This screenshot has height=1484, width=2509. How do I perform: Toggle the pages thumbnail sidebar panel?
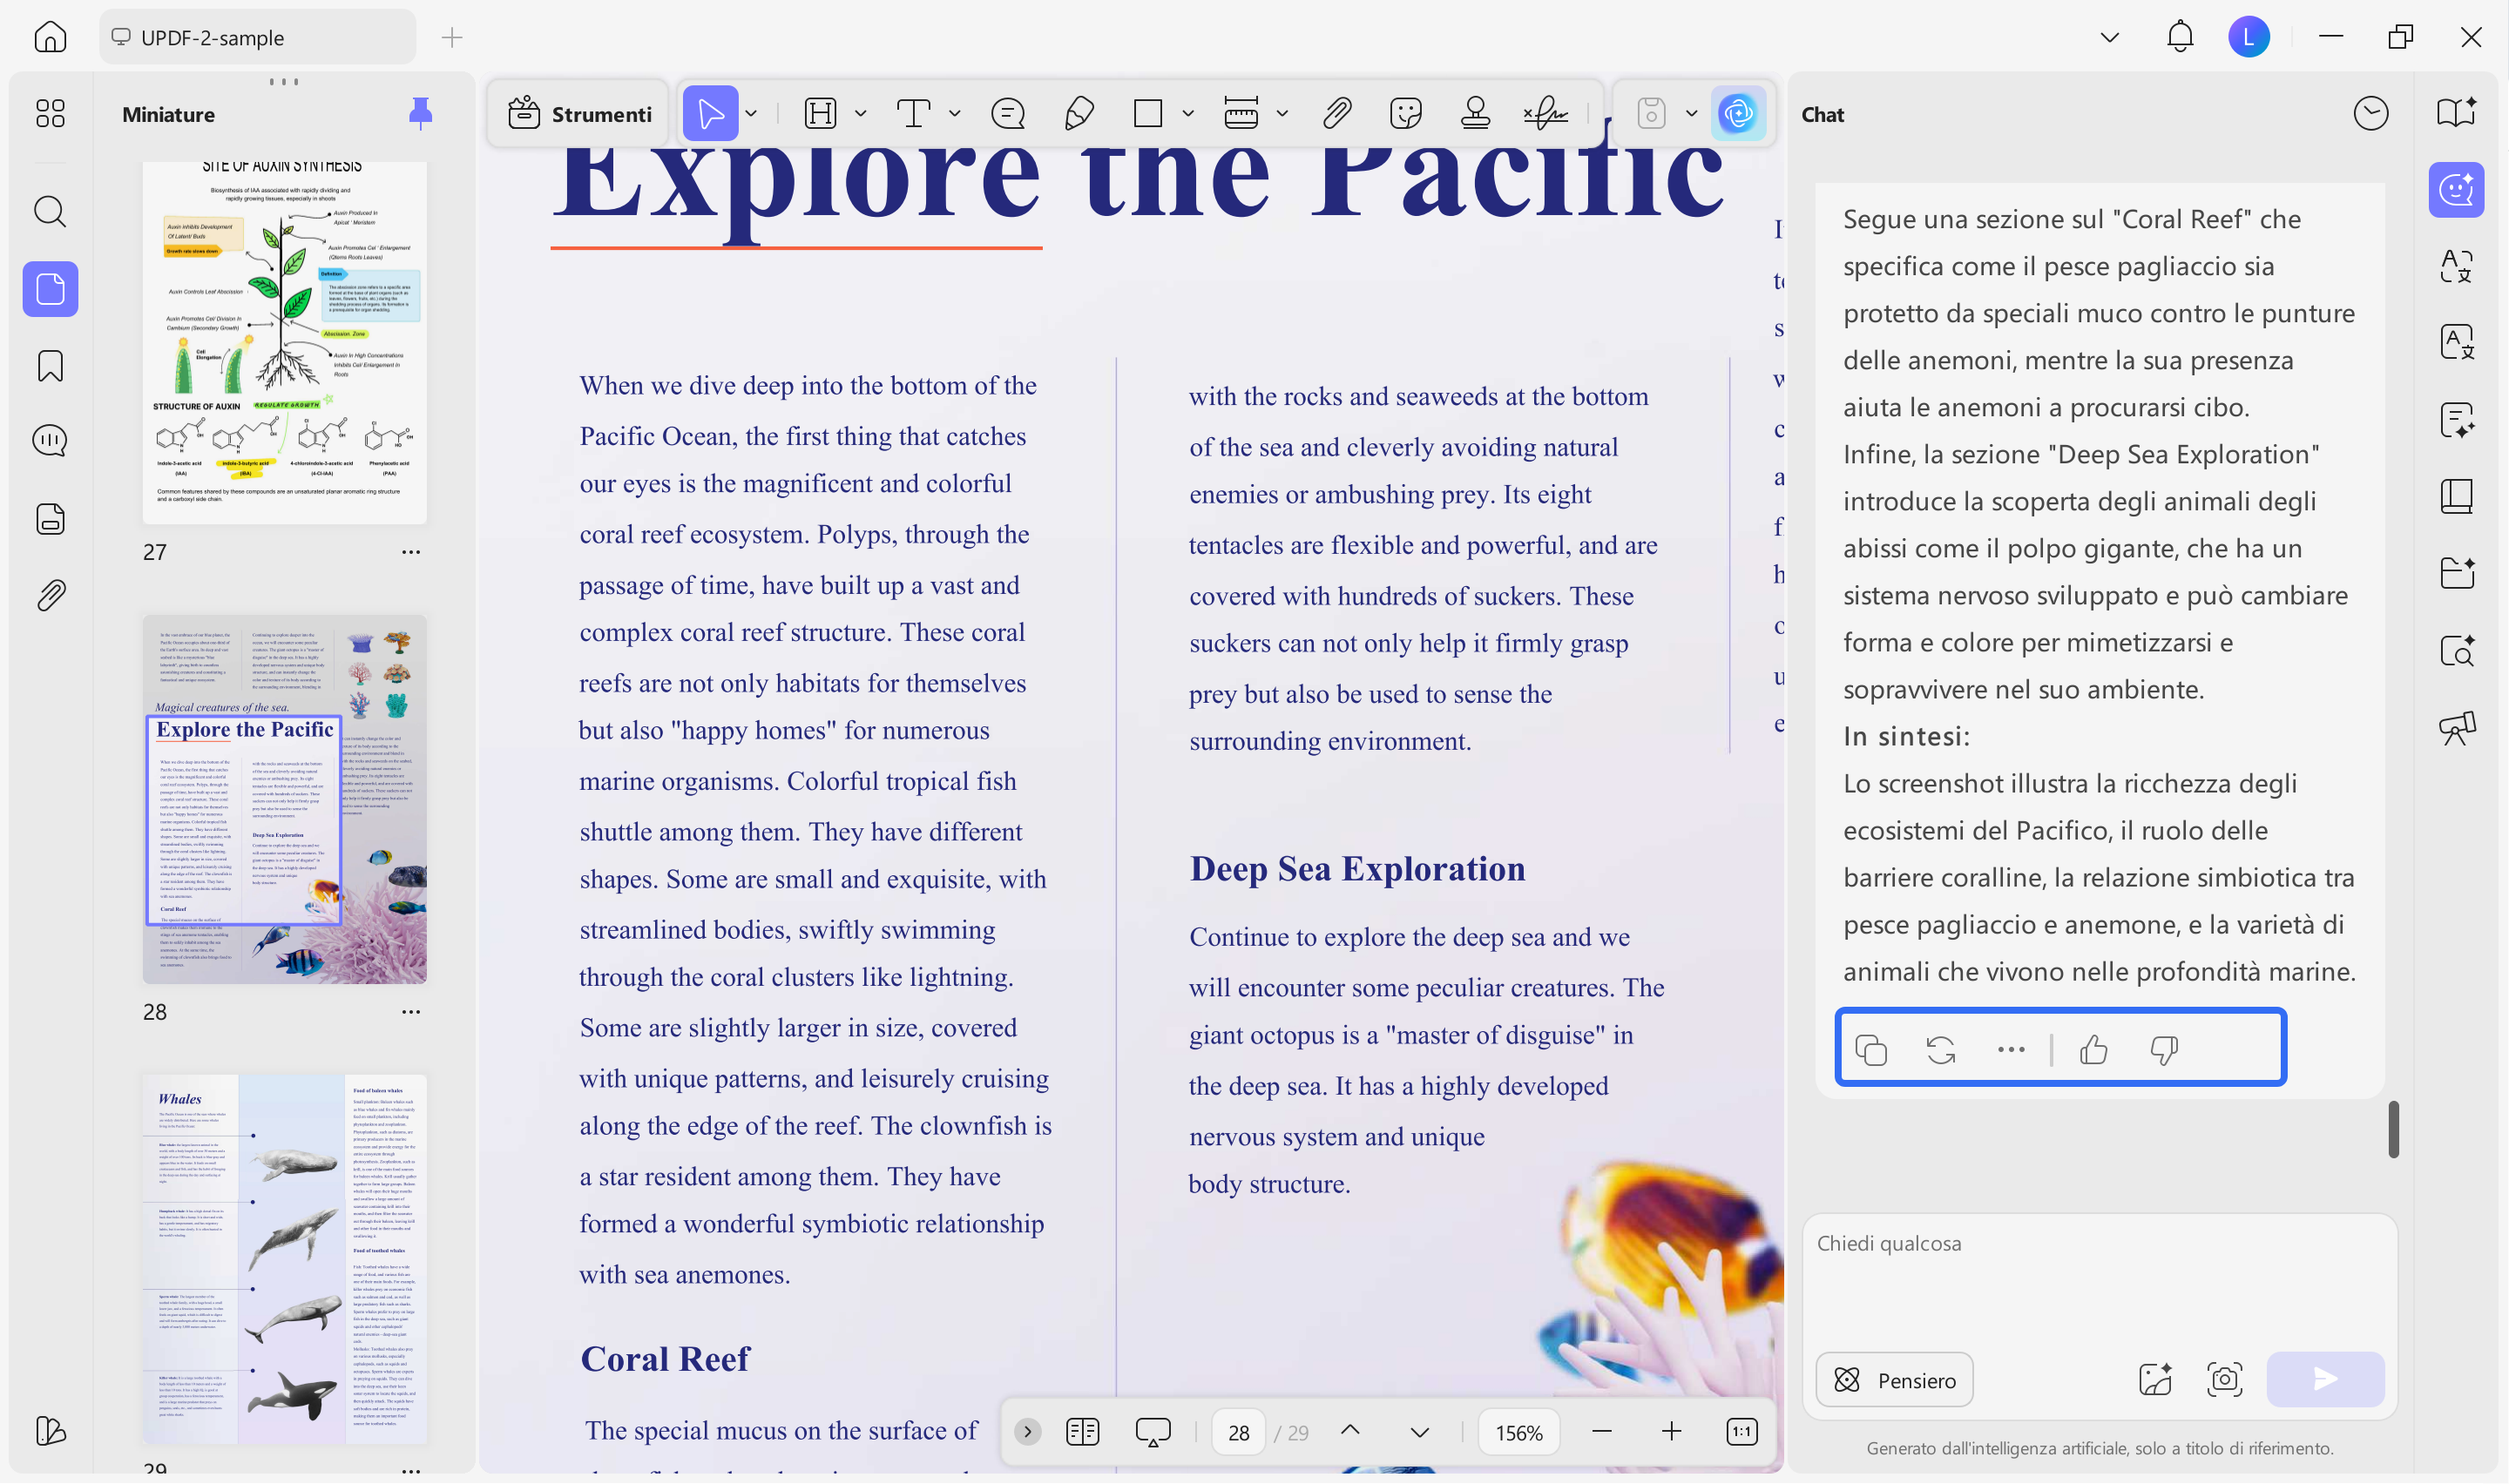click(x=50, y=289)
